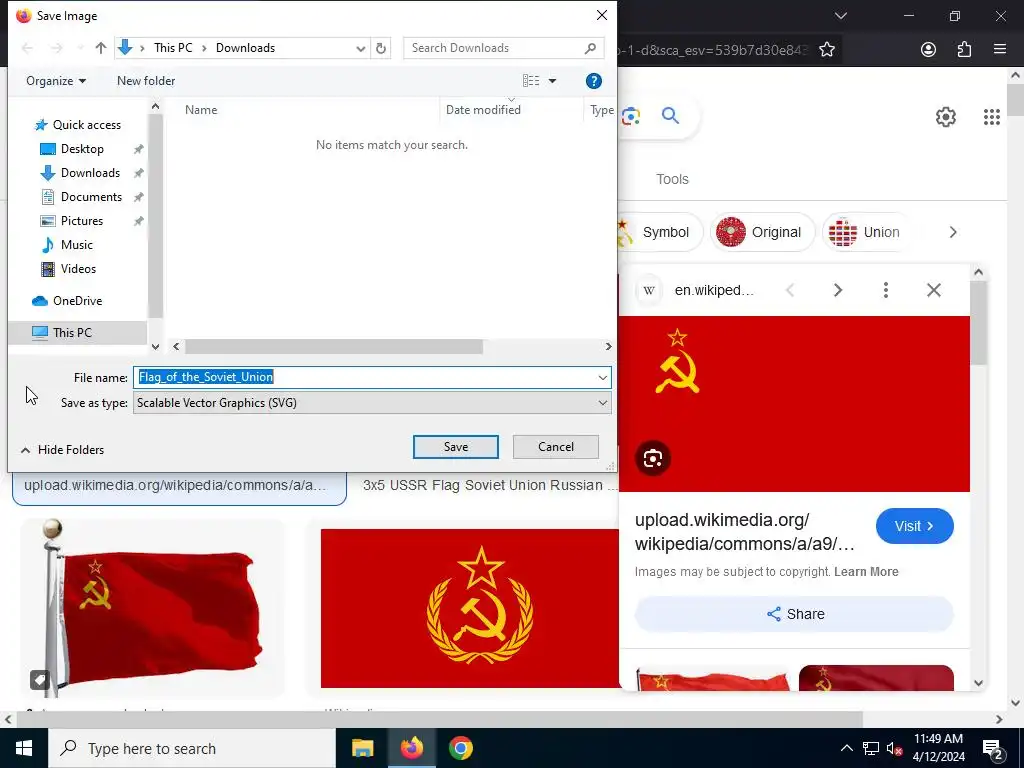Open view options dropdown arrow
The image size is (1024, 768).
pyautogui.click(x=552, y=81)
